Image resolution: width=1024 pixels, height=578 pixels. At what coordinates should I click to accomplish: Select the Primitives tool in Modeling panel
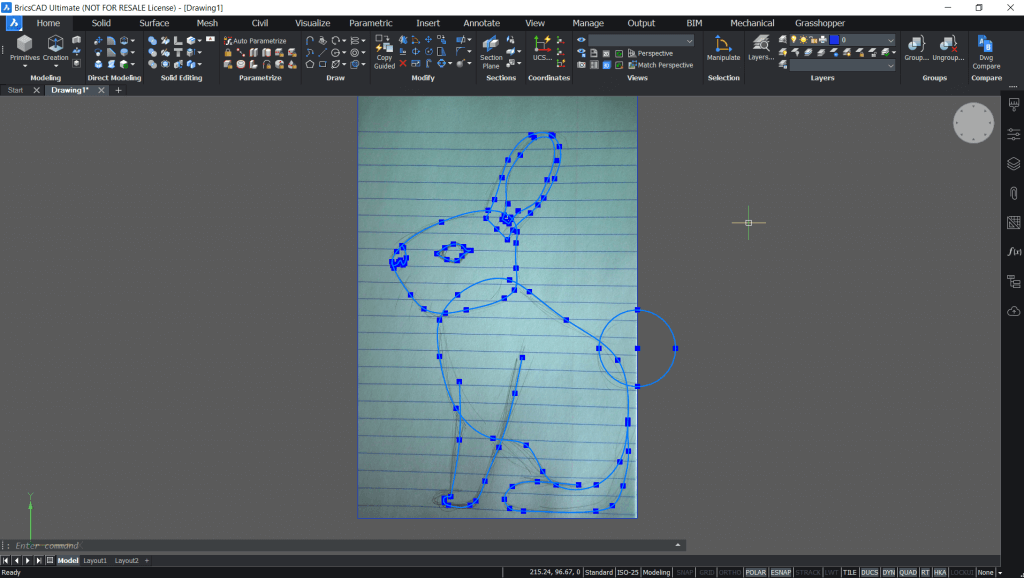(23, 48)
